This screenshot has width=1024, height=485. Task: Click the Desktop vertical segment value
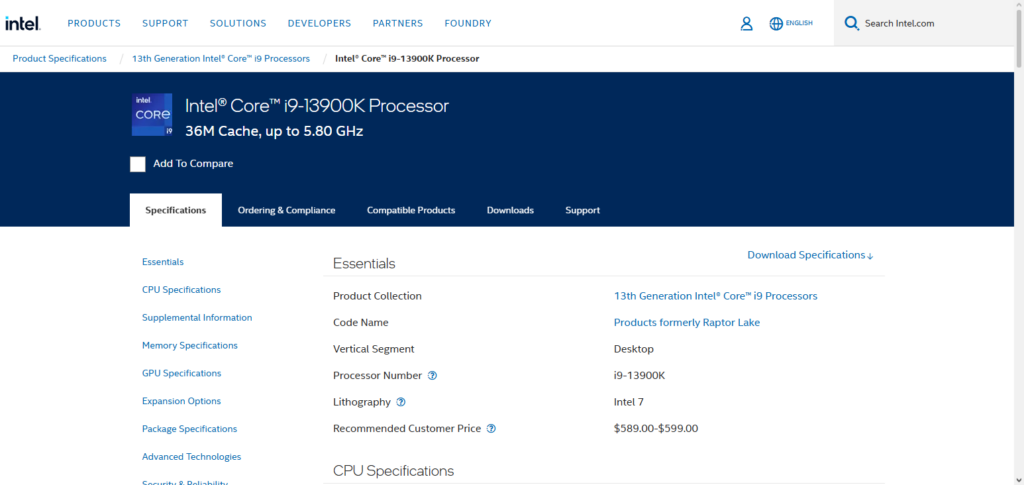(633, 349)
